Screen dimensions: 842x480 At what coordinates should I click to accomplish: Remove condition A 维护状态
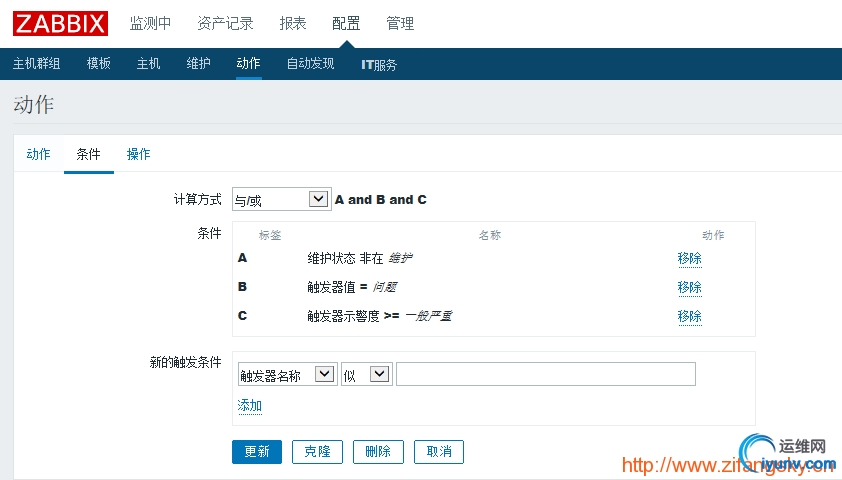(689, 259)
